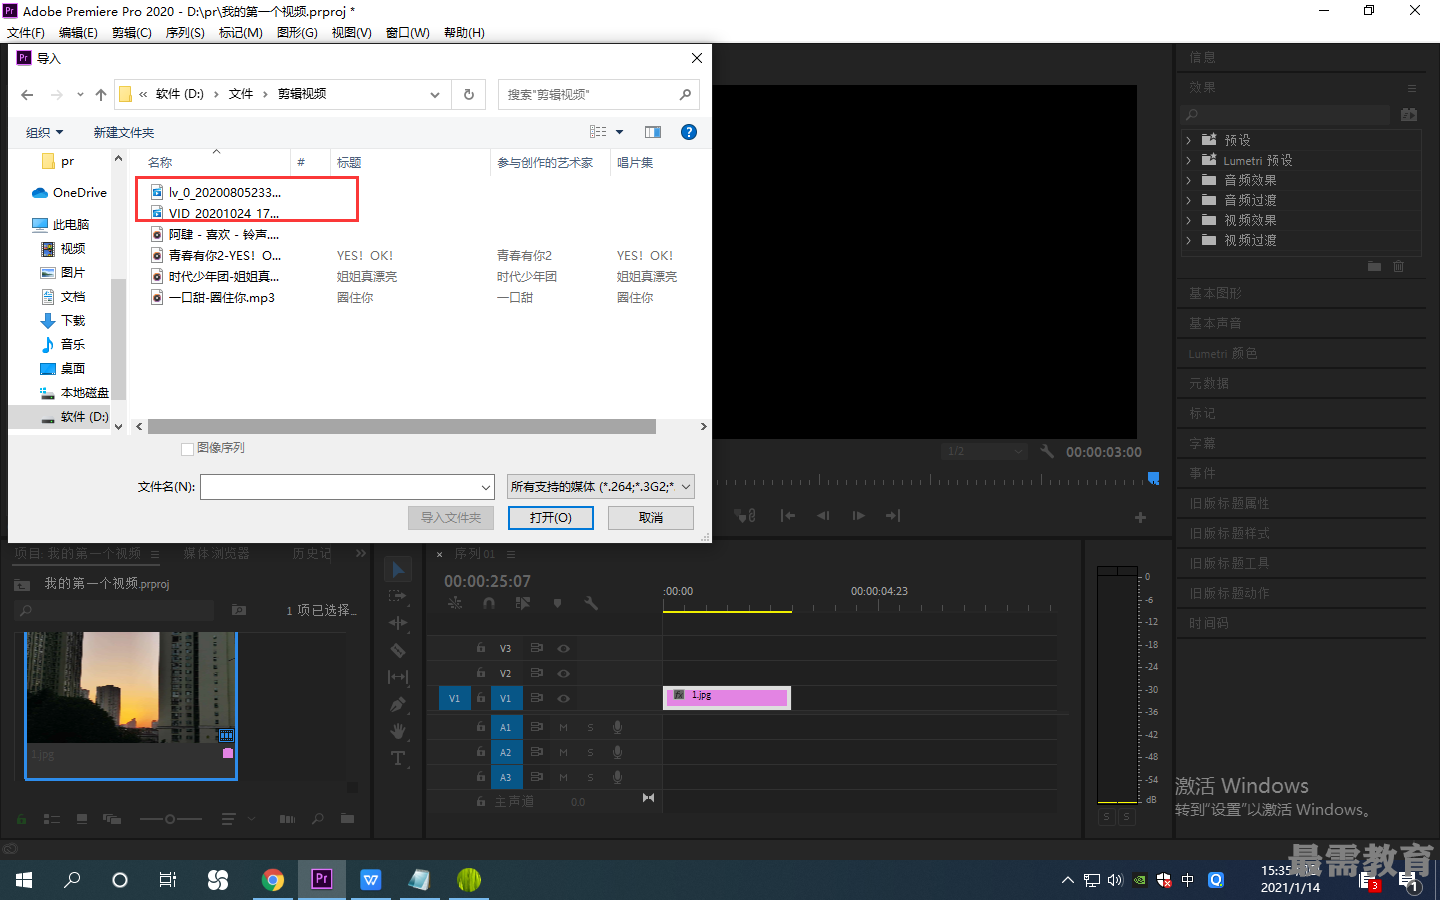Toggle insert sequence as nest icon

[x=455, y=603]
